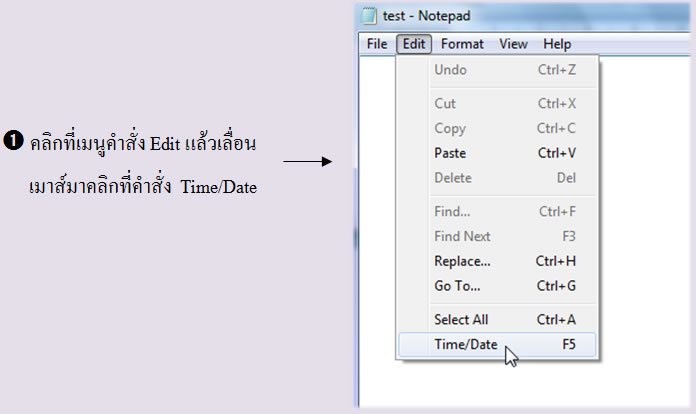Image resolution: width=696 pixels, height=414 pixels.
Task: Choose Paste from the Edit menu
Action: 497,153
